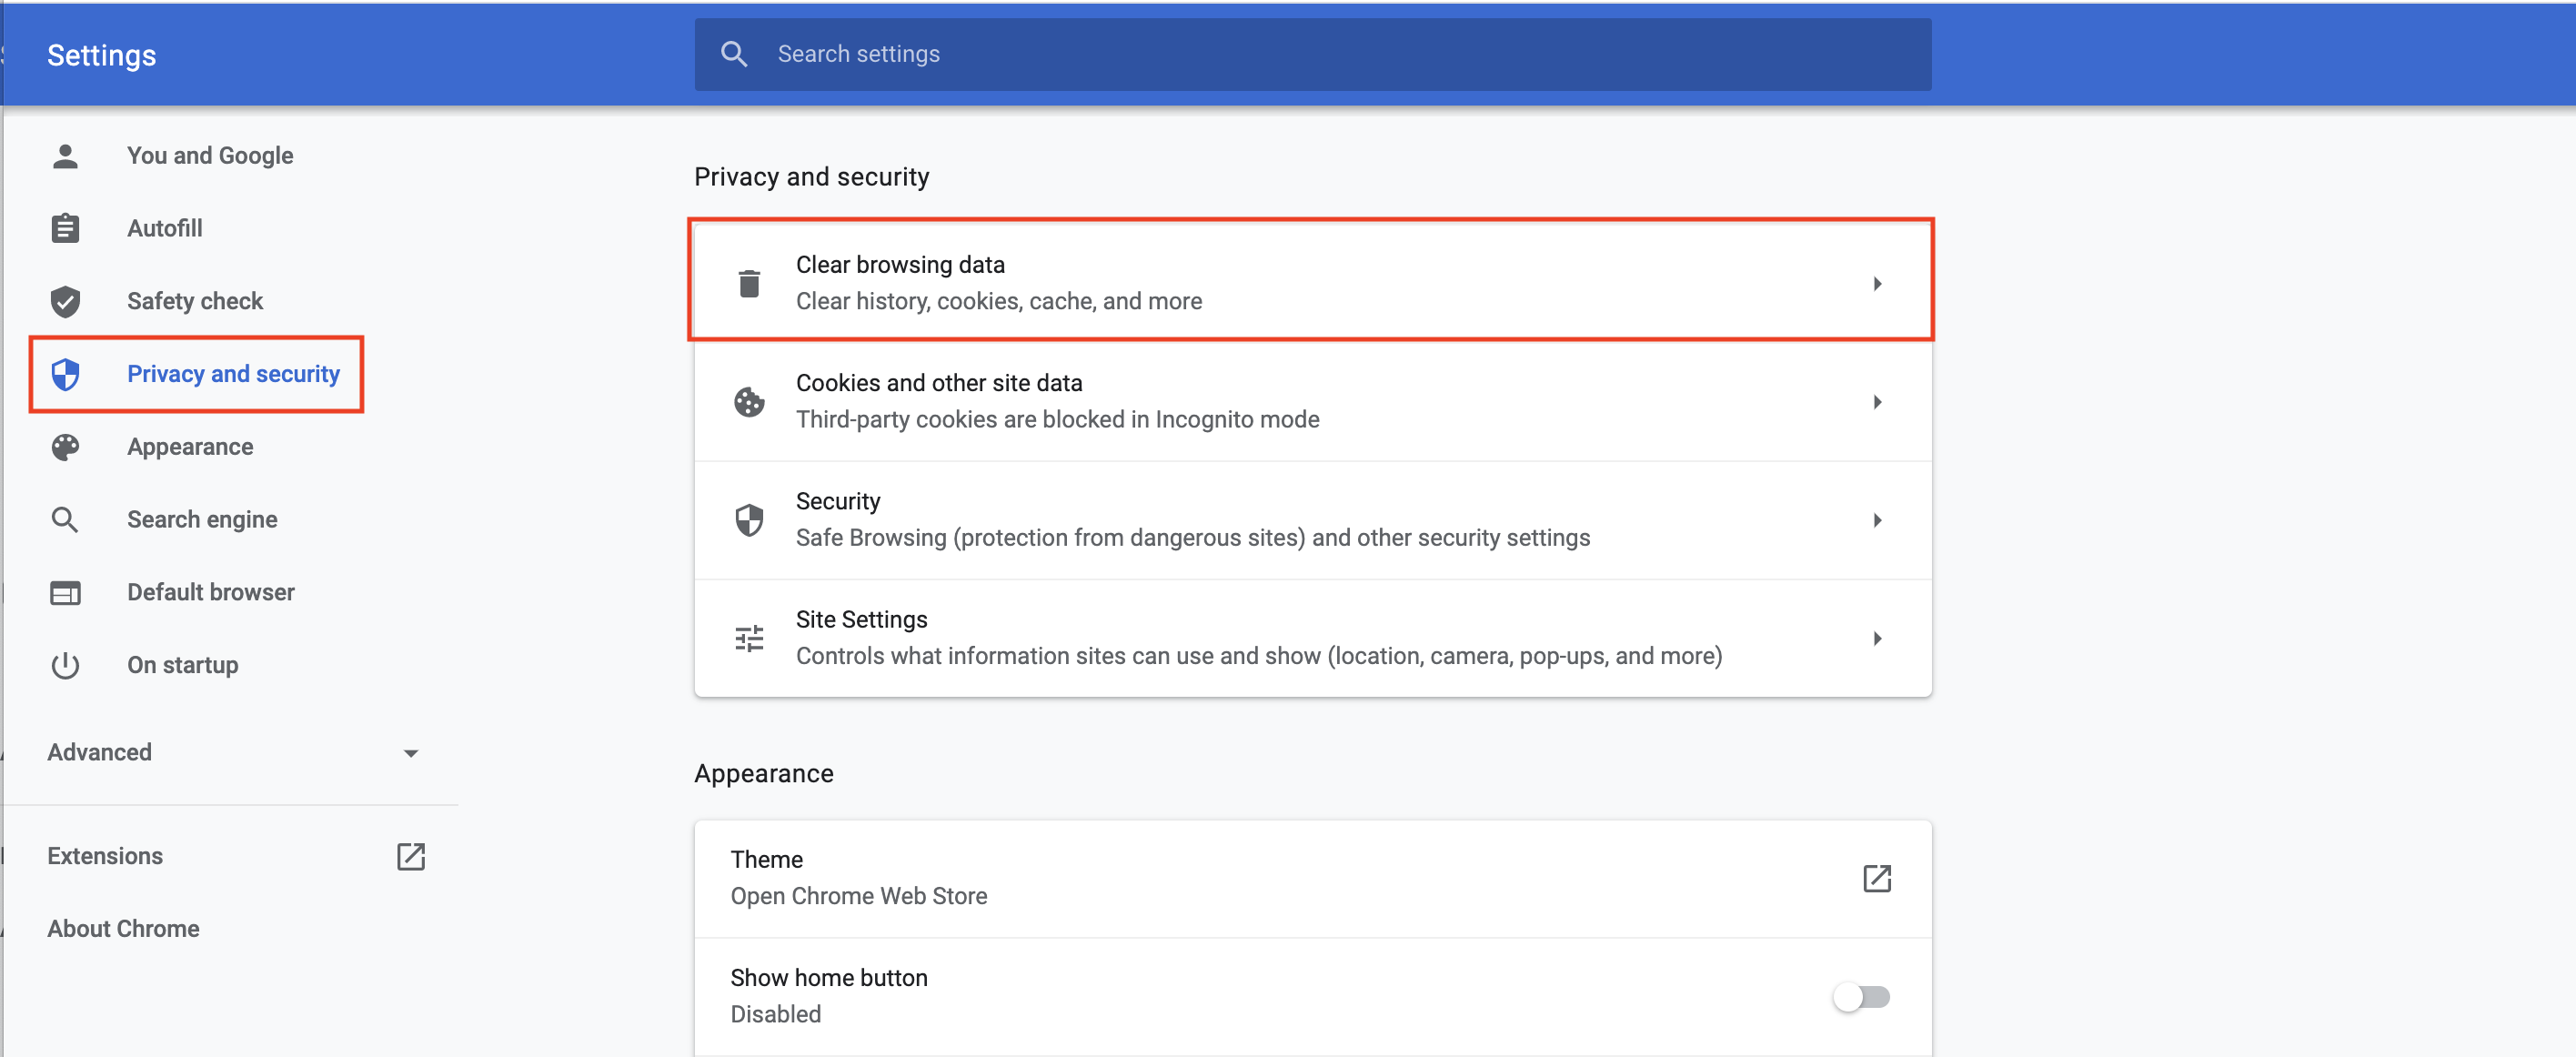
Task: Click the clipboard icon next to Autofill
Action: pos(65,228)
